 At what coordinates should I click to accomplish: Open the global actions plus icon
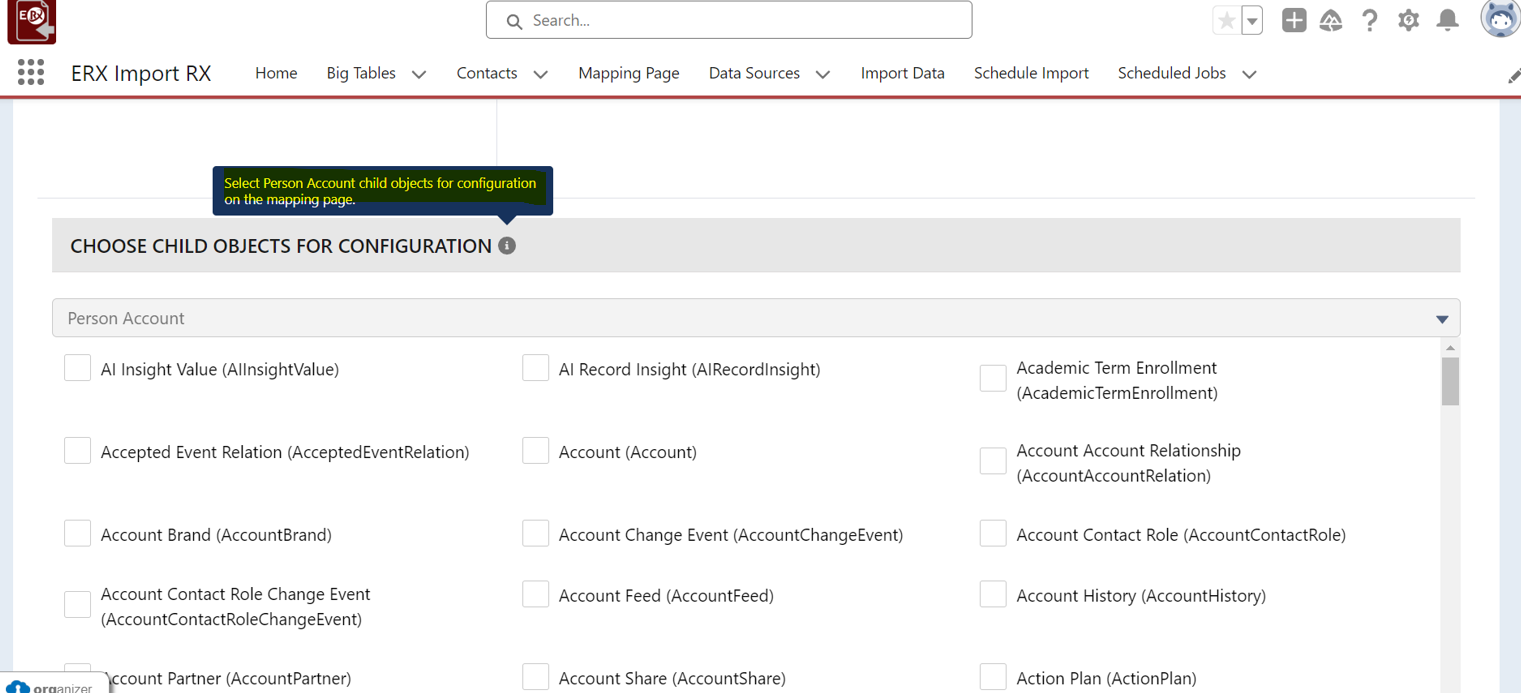[1293, 20]
